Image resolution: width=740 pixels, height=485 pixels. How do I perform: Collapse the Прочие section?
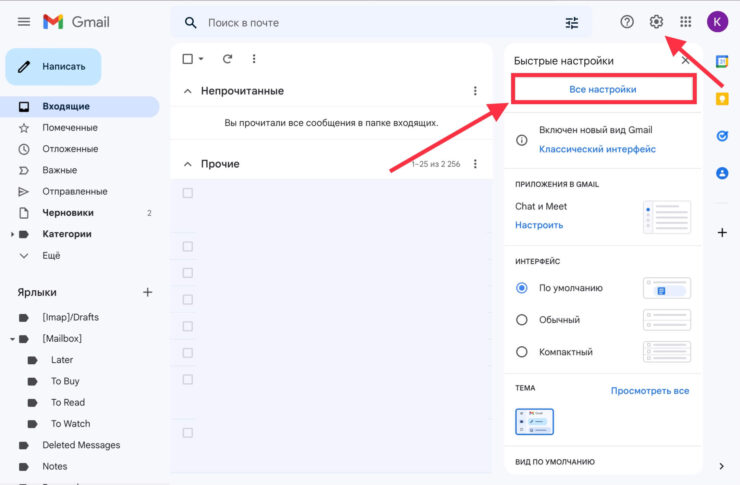tap(187, 164)
